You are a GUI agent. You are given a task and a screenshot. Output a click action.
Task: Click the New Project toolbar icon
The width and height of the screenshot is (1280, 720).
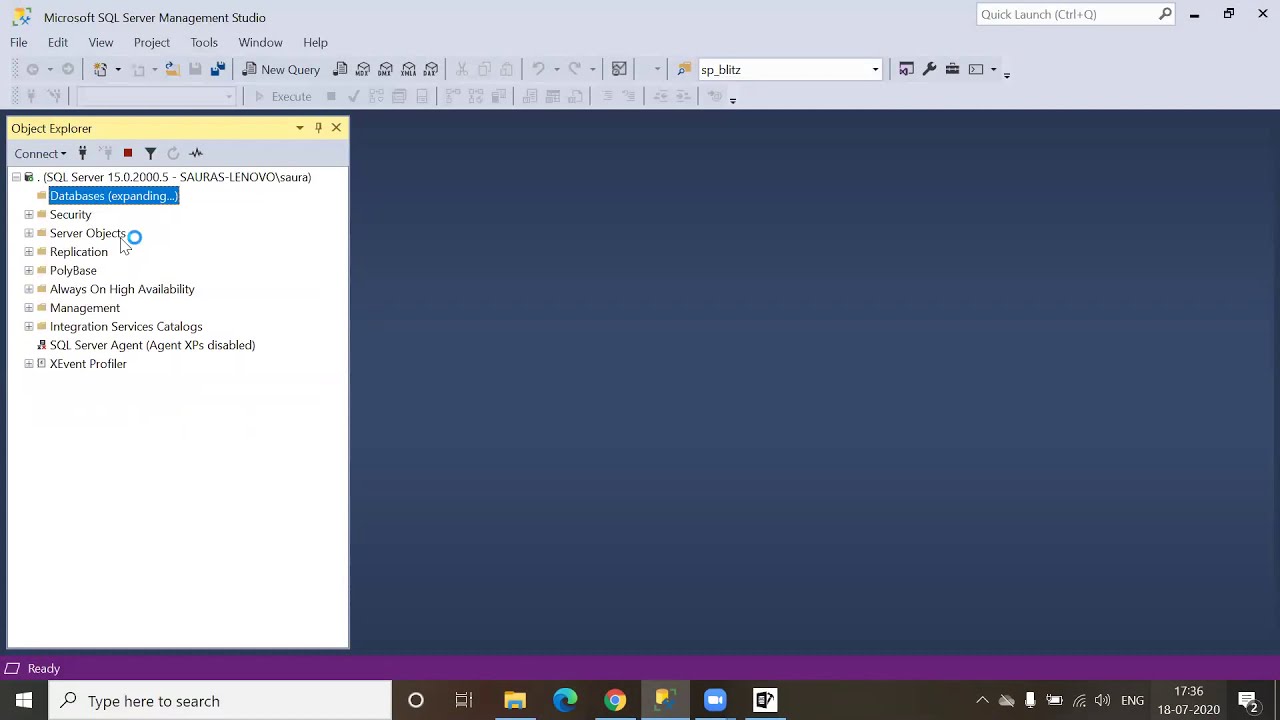tap(100, 69)
